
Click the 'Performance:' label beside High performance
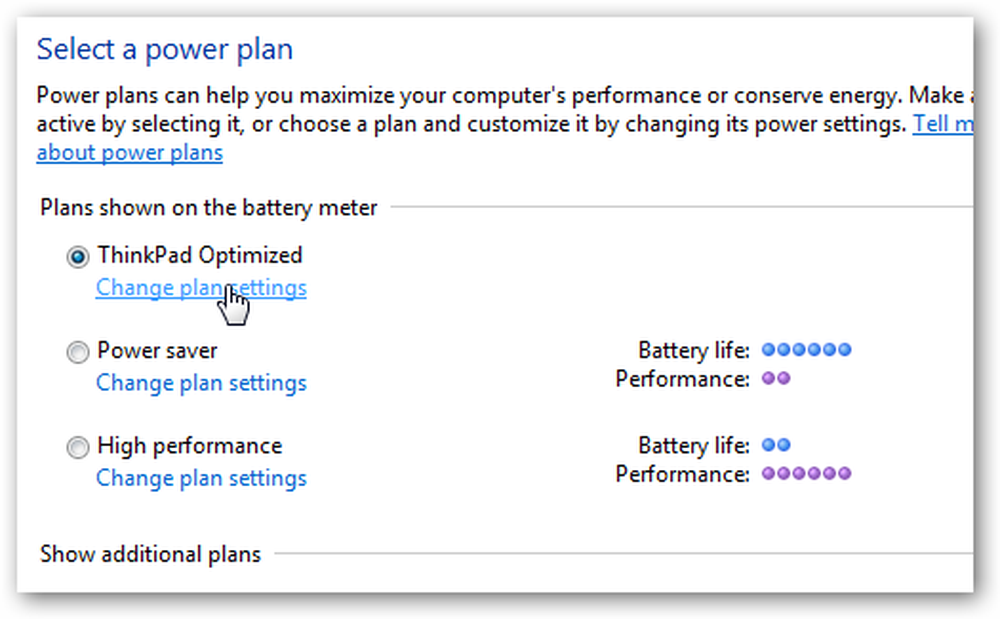(682, 474)
